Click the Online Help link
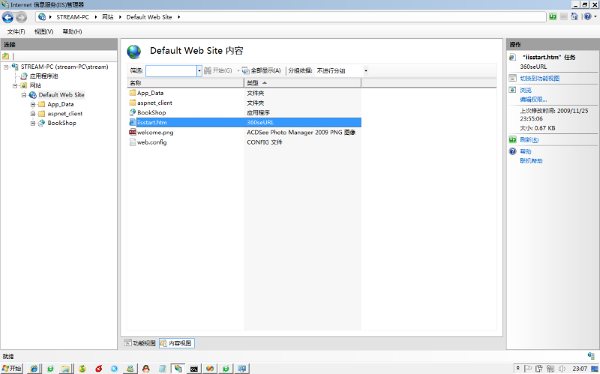Image resolution: width=600 pixels, height=374 pixels. [x=531, y=161]
